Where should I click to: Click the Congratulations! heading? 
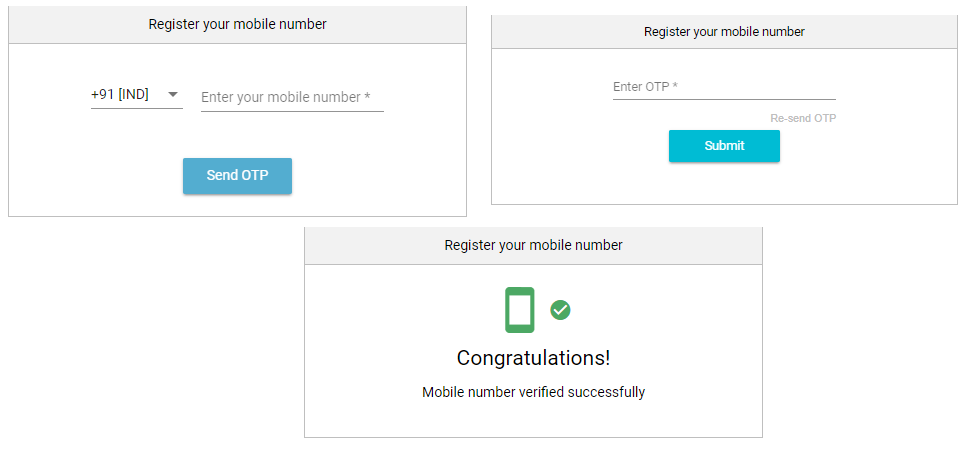click(x=534, y=358)
